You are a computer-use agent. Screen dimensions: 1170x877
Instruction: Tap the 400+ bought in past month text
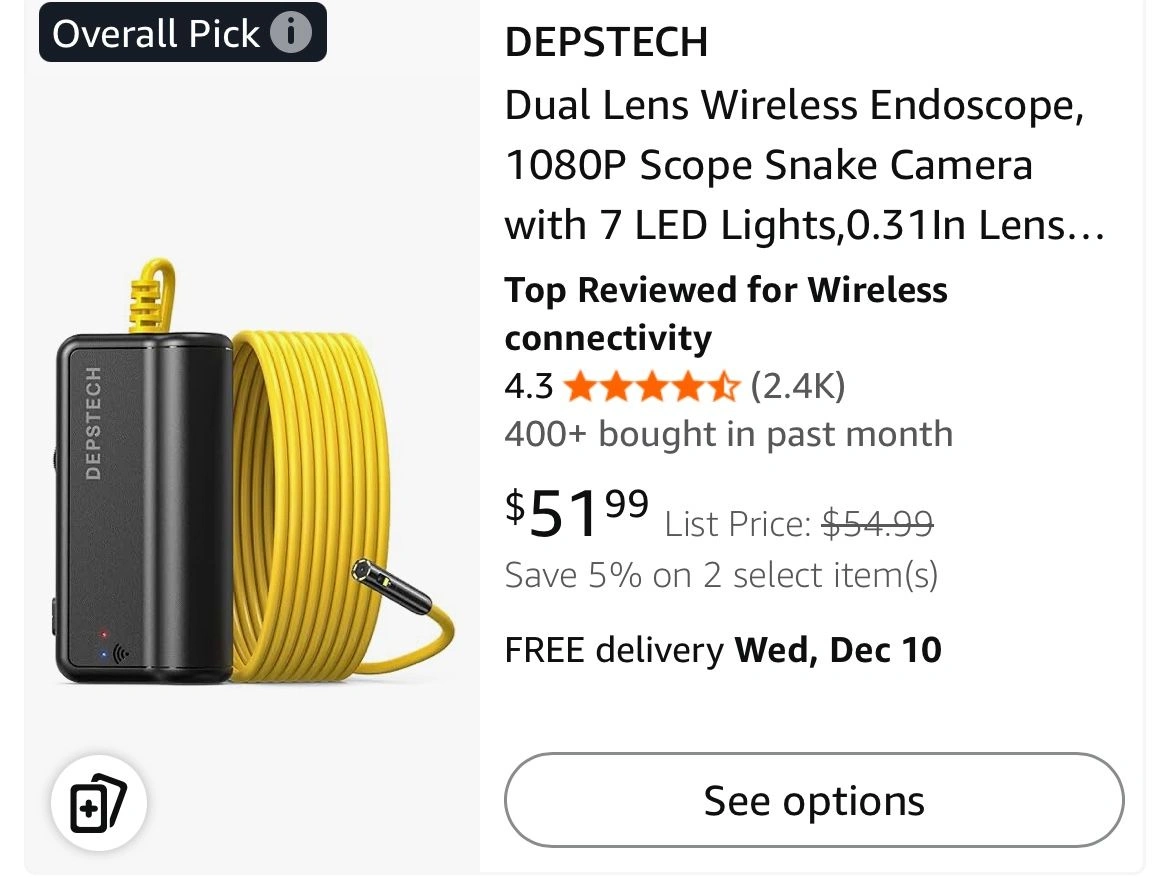coord(728,434)
